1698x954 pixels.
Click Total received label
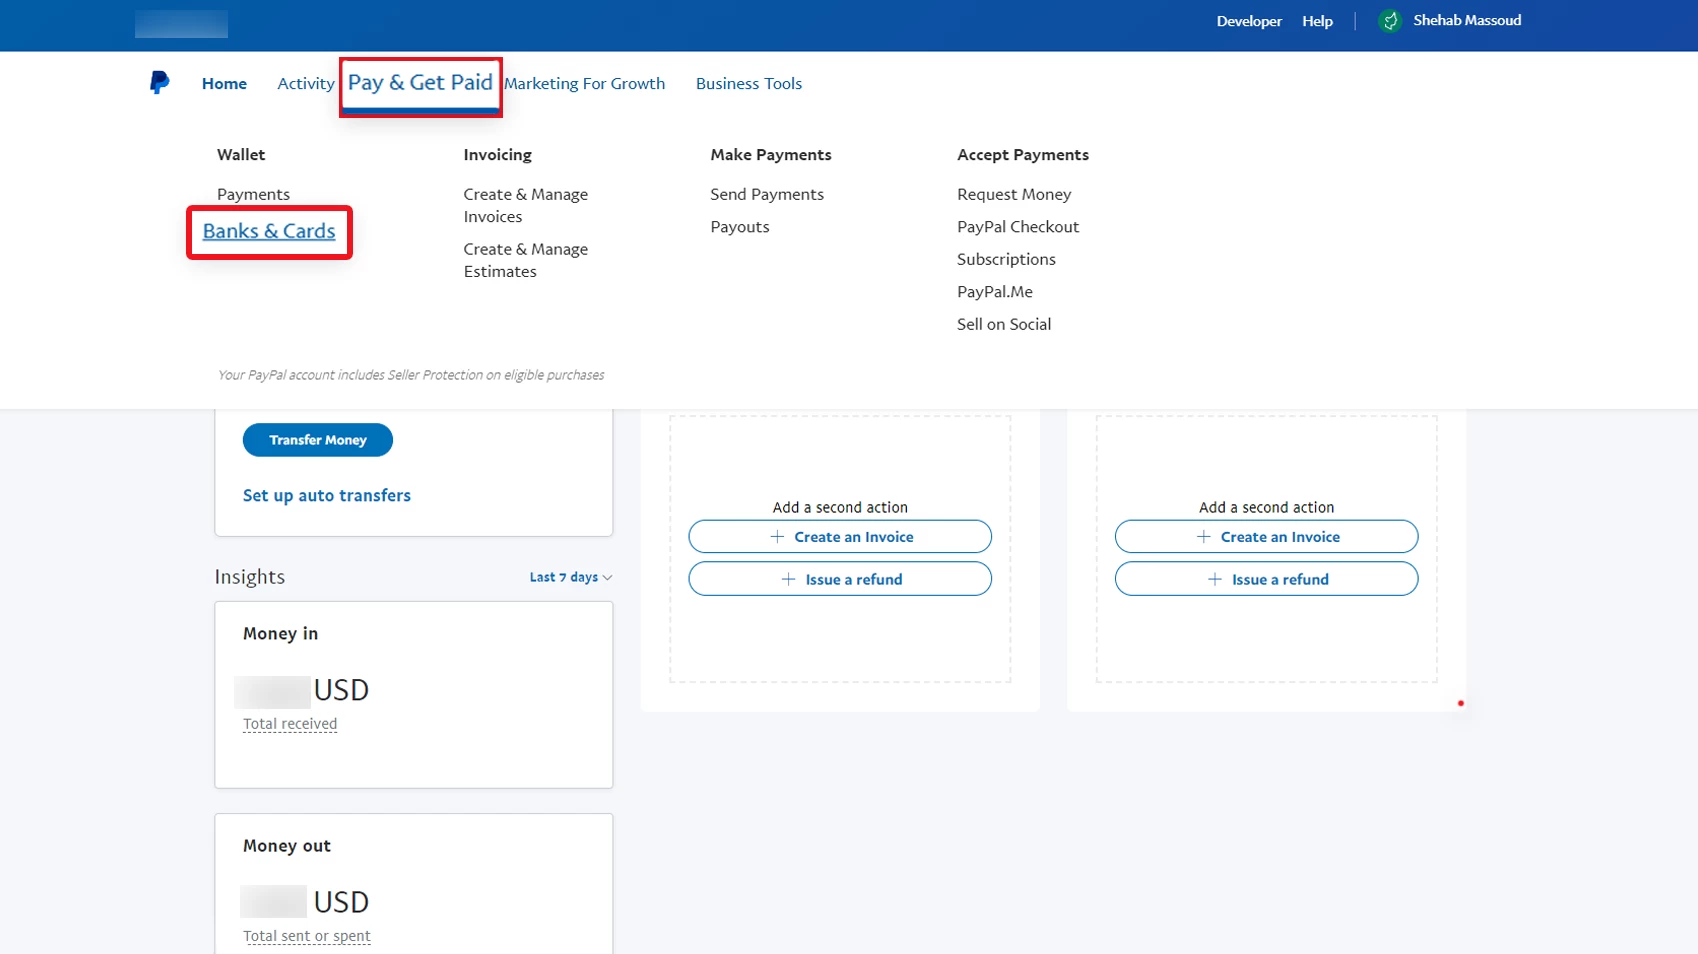(290, 724)
